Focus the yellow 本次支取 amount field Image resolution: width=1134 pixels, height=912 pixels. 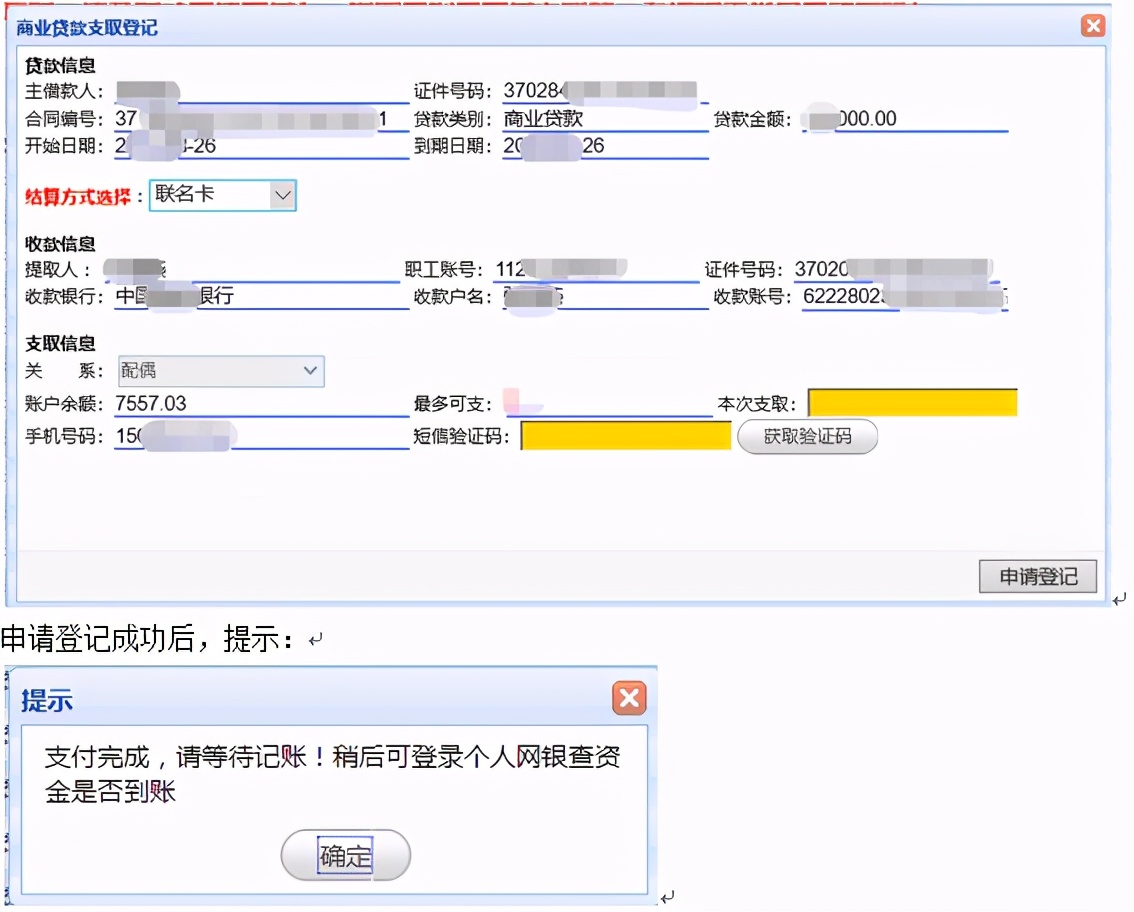pyautogui.click(x=912, y=404)
